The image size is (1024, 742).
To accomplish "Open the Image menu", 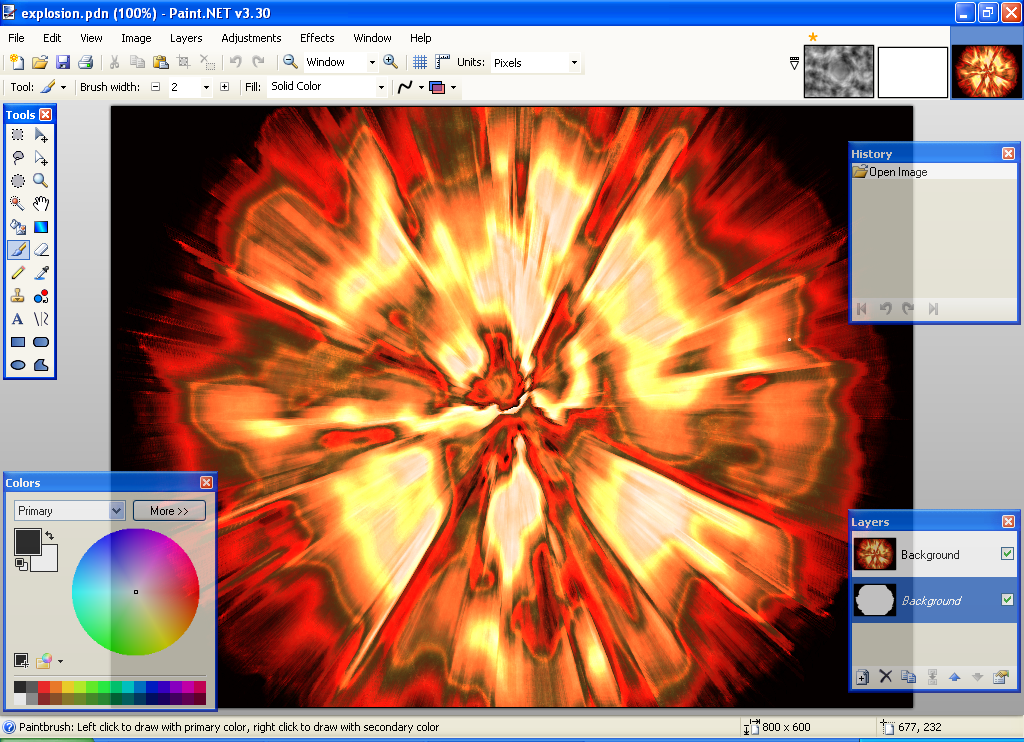I will click(136, 38).
